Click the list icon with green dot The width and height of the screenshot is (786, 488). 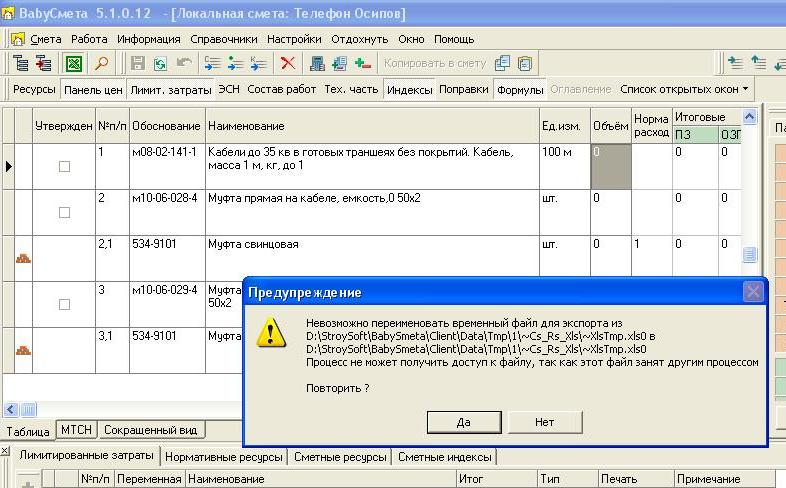235,64
